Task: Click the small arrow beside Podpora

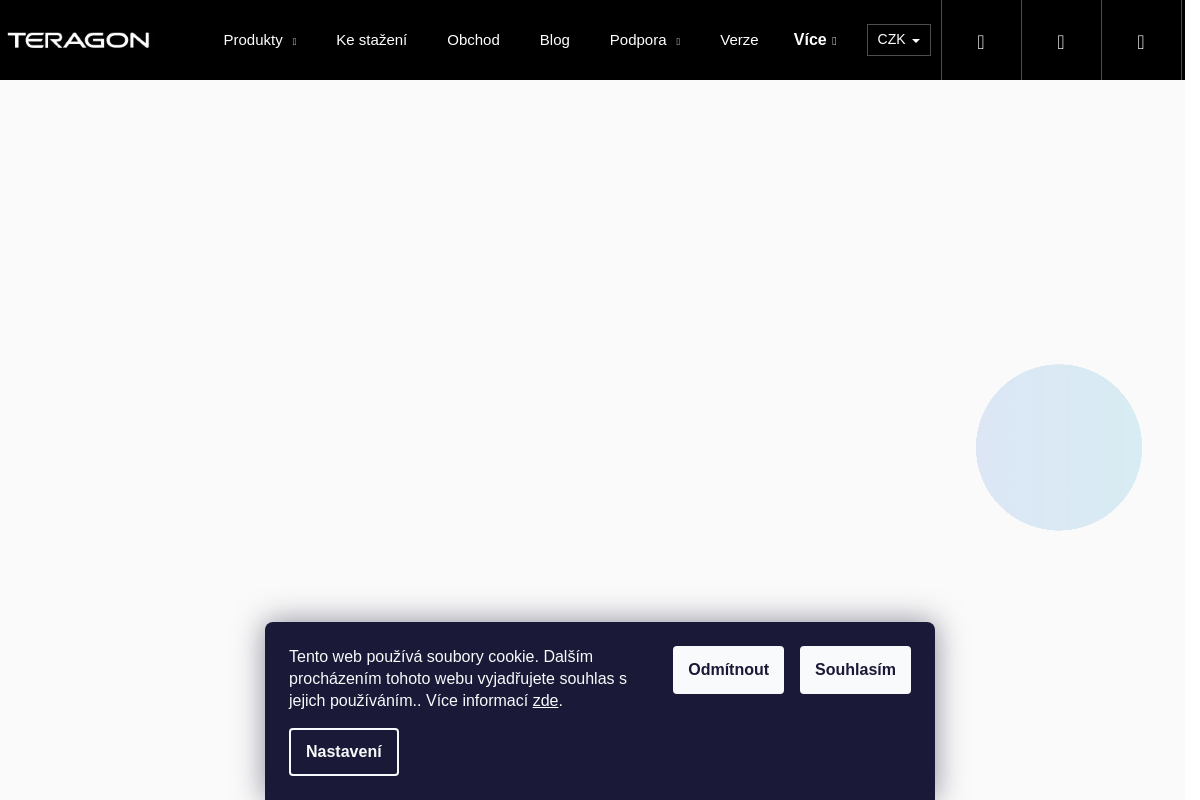Action: [x=678, y=42]
